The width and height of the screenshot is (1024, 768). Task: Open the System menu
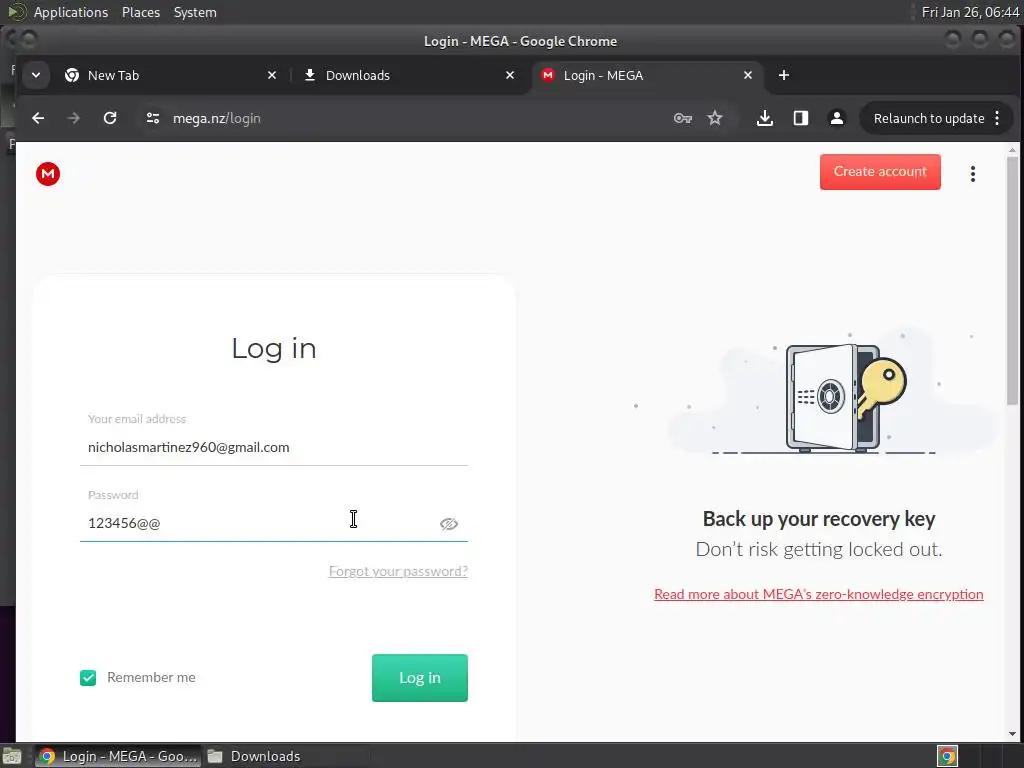point(195,12)
